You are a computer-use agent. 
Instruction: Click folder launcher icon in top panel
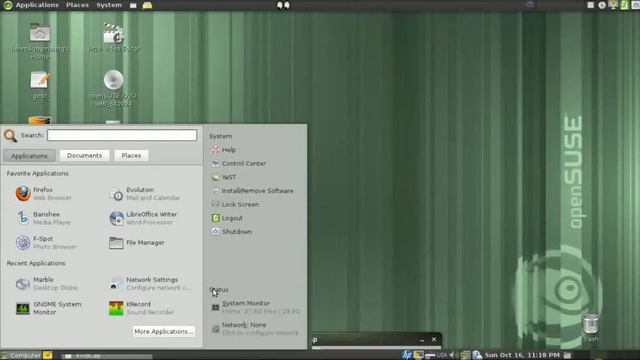click(x=147, y=5)
